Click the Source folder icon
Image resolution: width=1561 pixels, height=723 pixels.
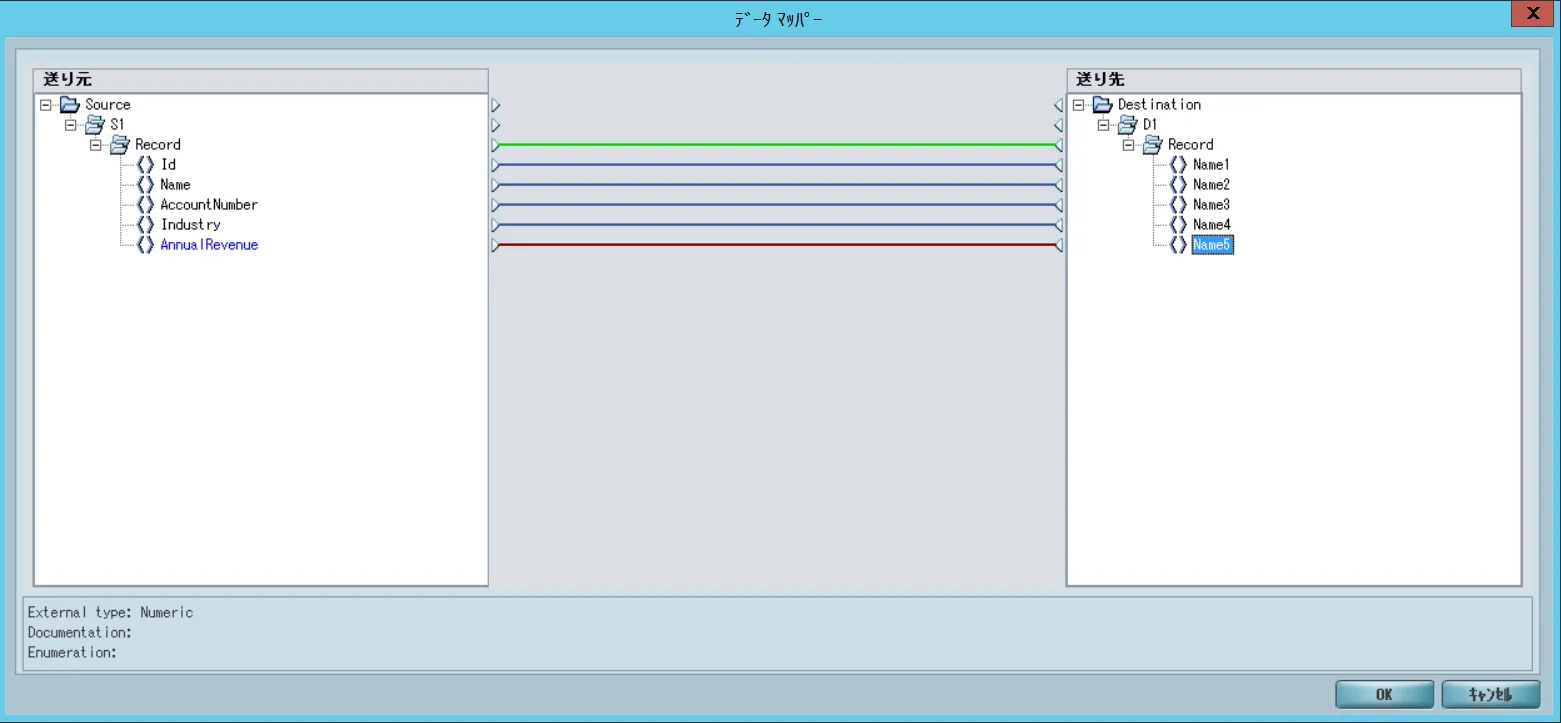(69, 105)
